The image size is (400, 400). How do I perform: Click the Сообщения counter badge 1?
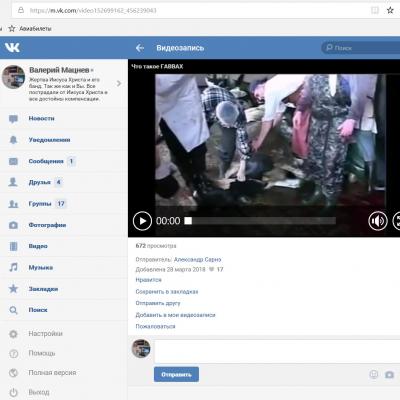71,161
